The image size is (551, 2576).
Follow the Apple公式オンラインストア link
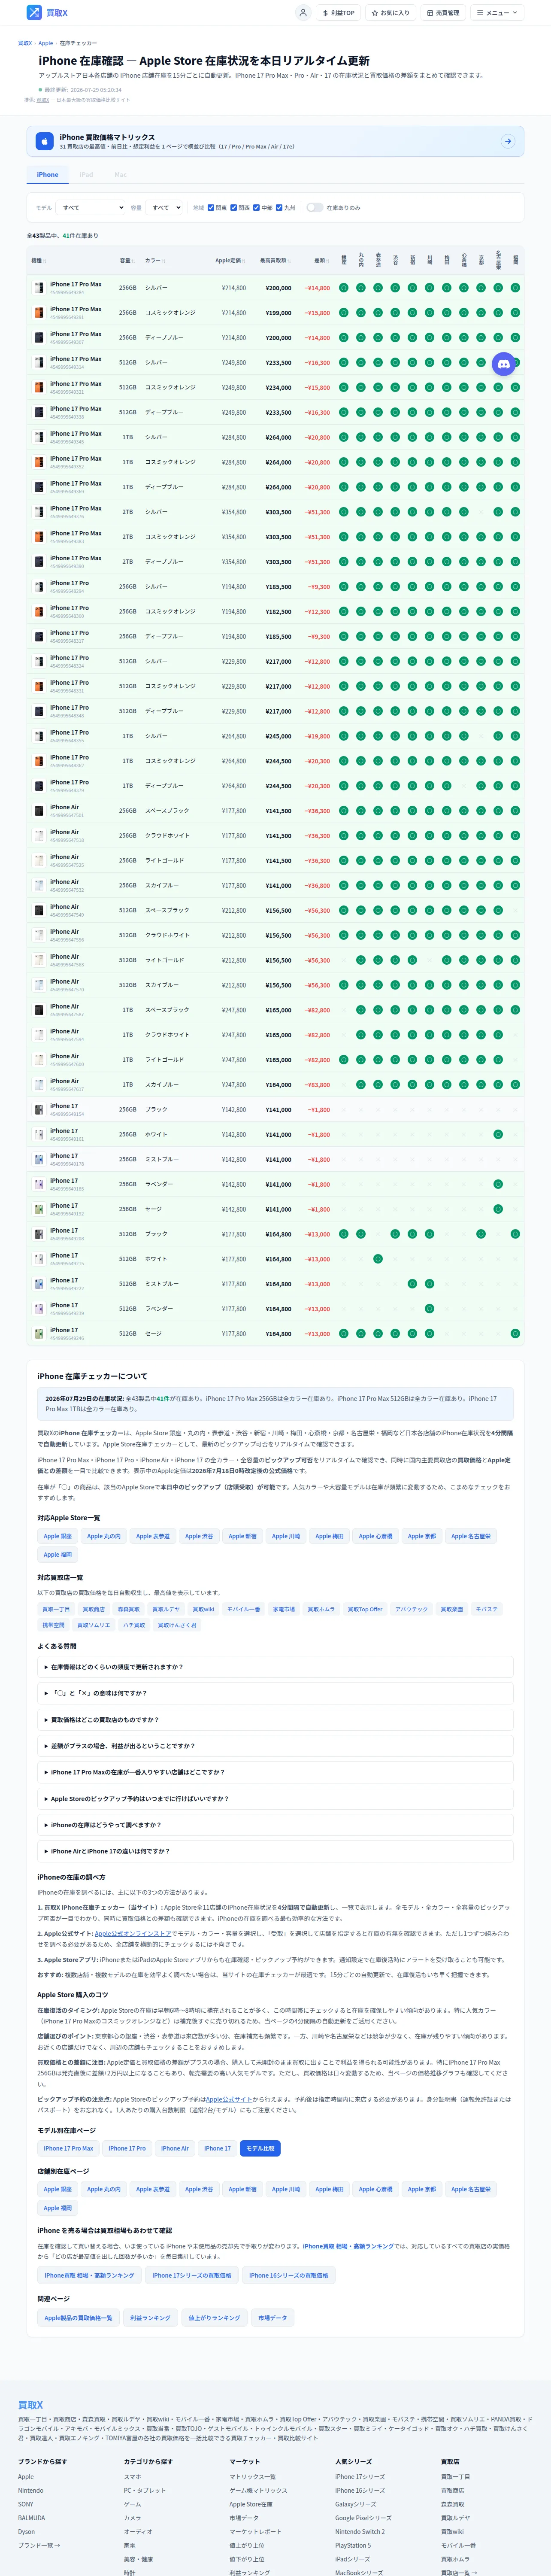coord(132,1934)
